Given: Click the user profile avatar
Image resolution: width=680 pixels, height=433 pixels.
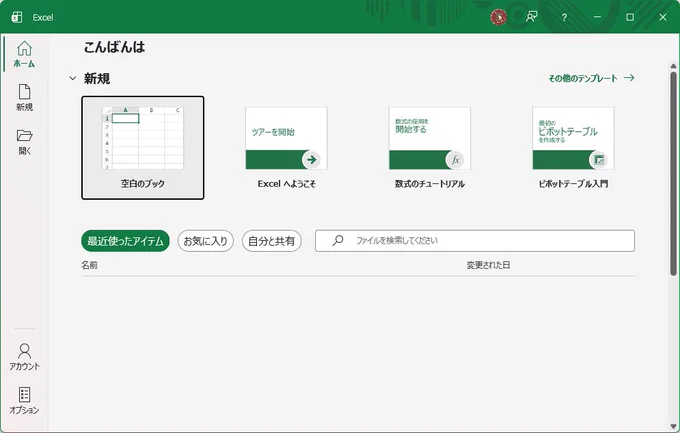Looking at the screenshot, I should (498, 17).
